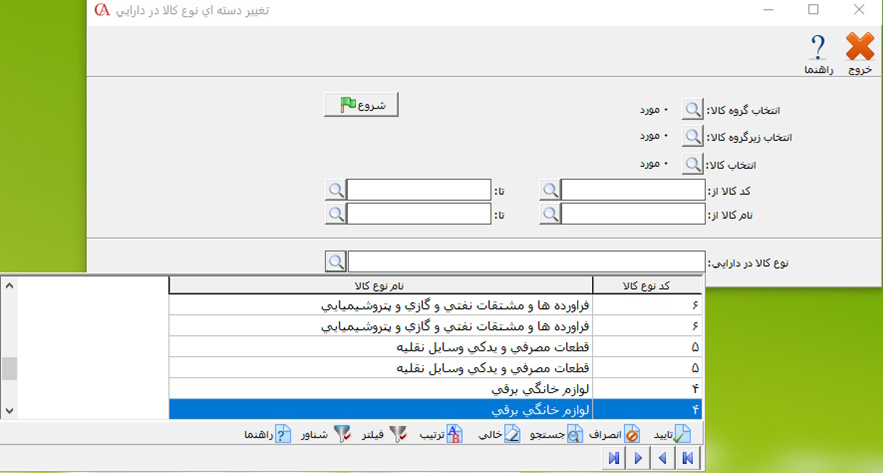Viewport: 883px width, 473px height.
Task: Click the نوع کالا در دارایی input field
Action: tap(525, 261)
